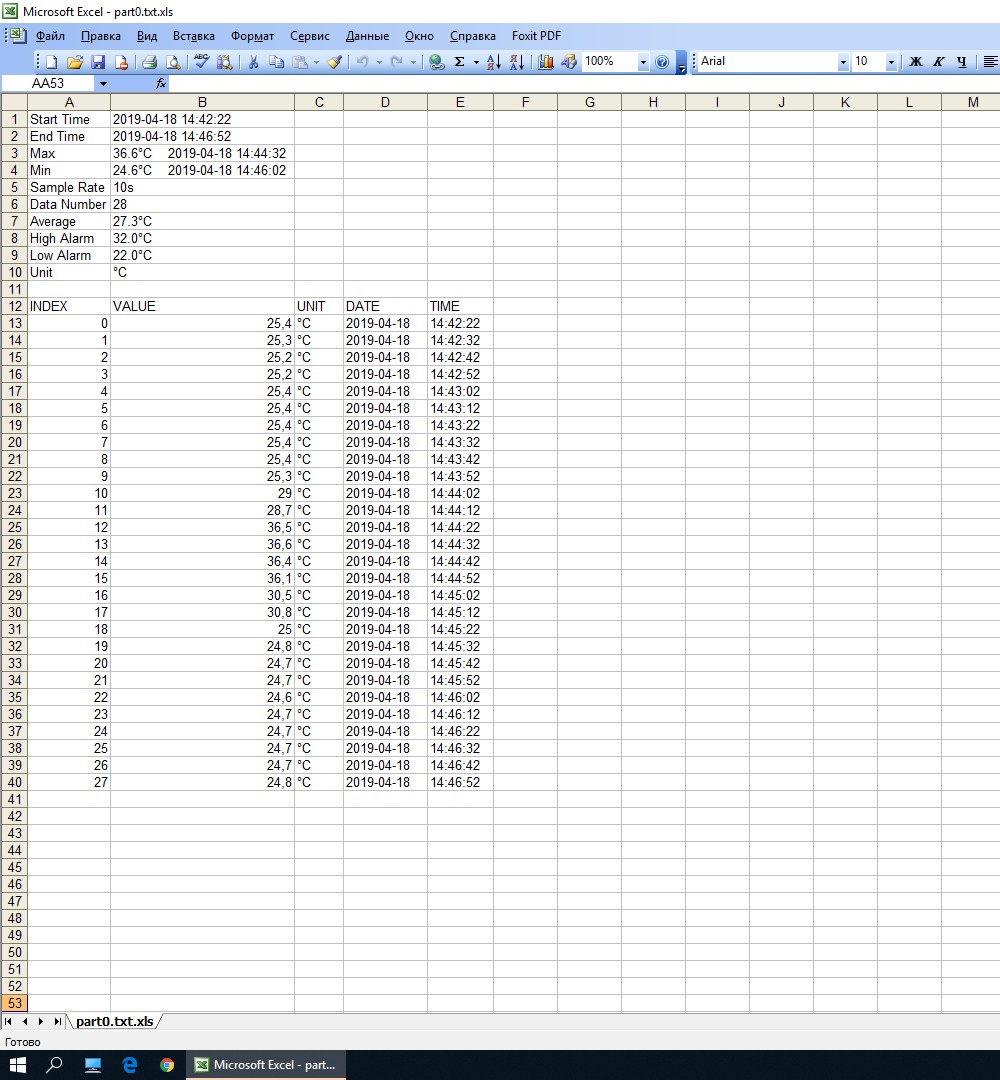The width and height of the screenshot is (1000, 1080).
Task: Open the Правка menu
Action: 101,36
